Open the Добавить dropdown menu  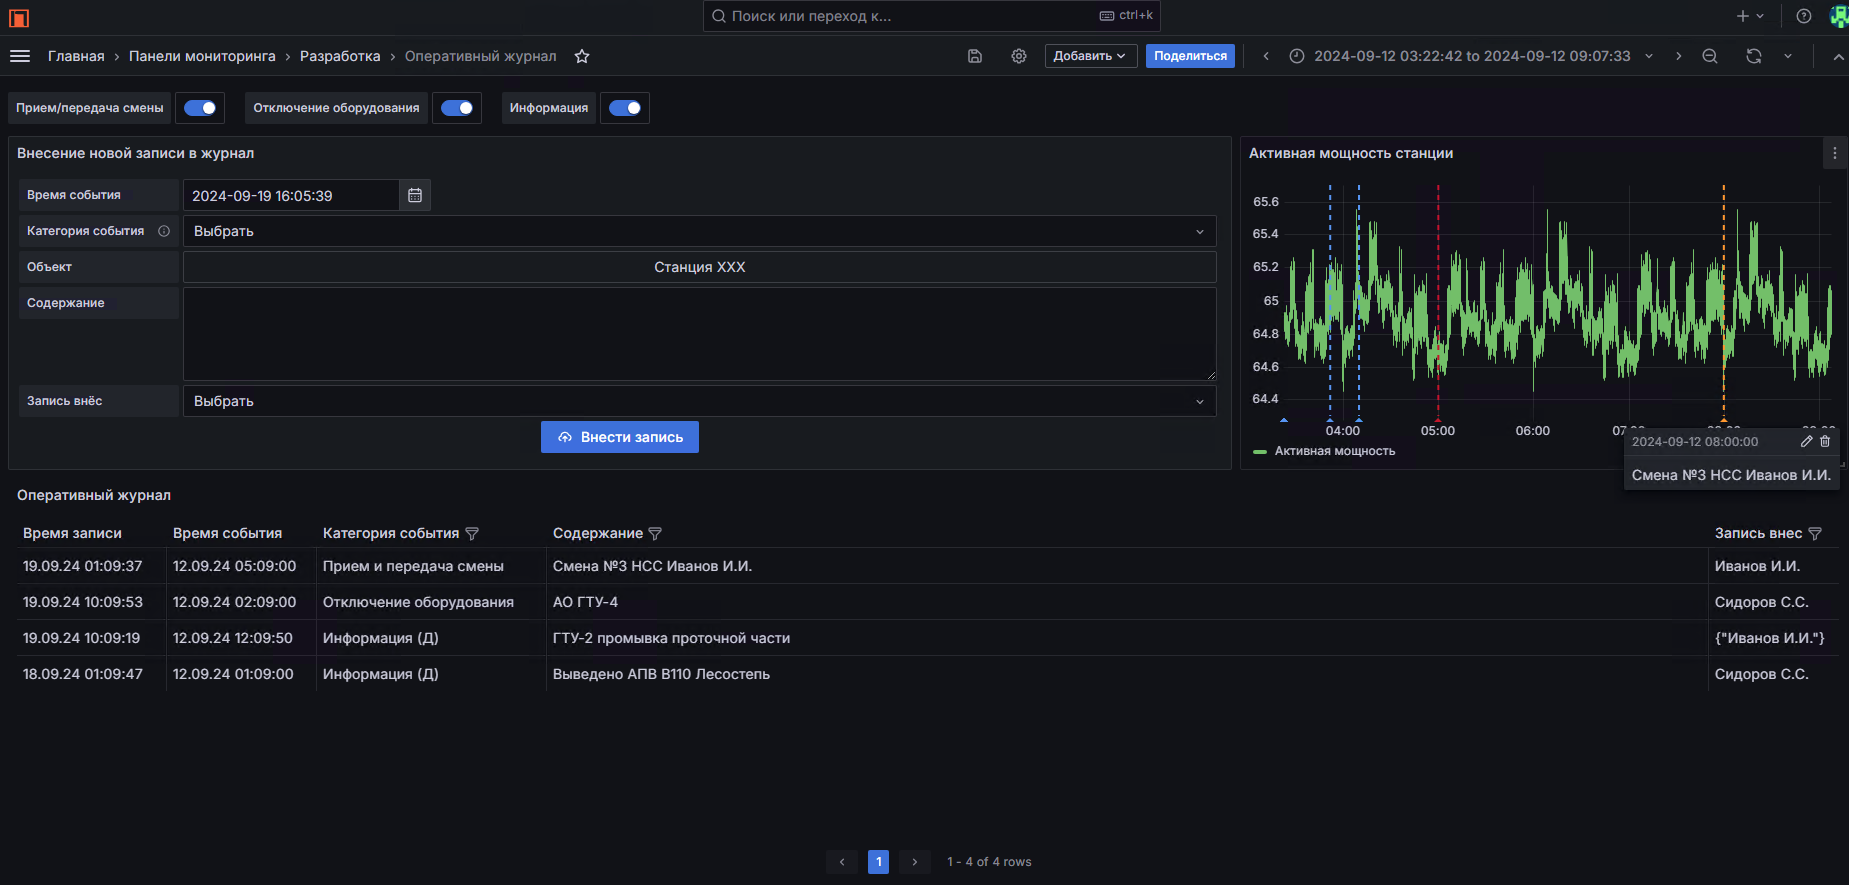(1090, 56)
